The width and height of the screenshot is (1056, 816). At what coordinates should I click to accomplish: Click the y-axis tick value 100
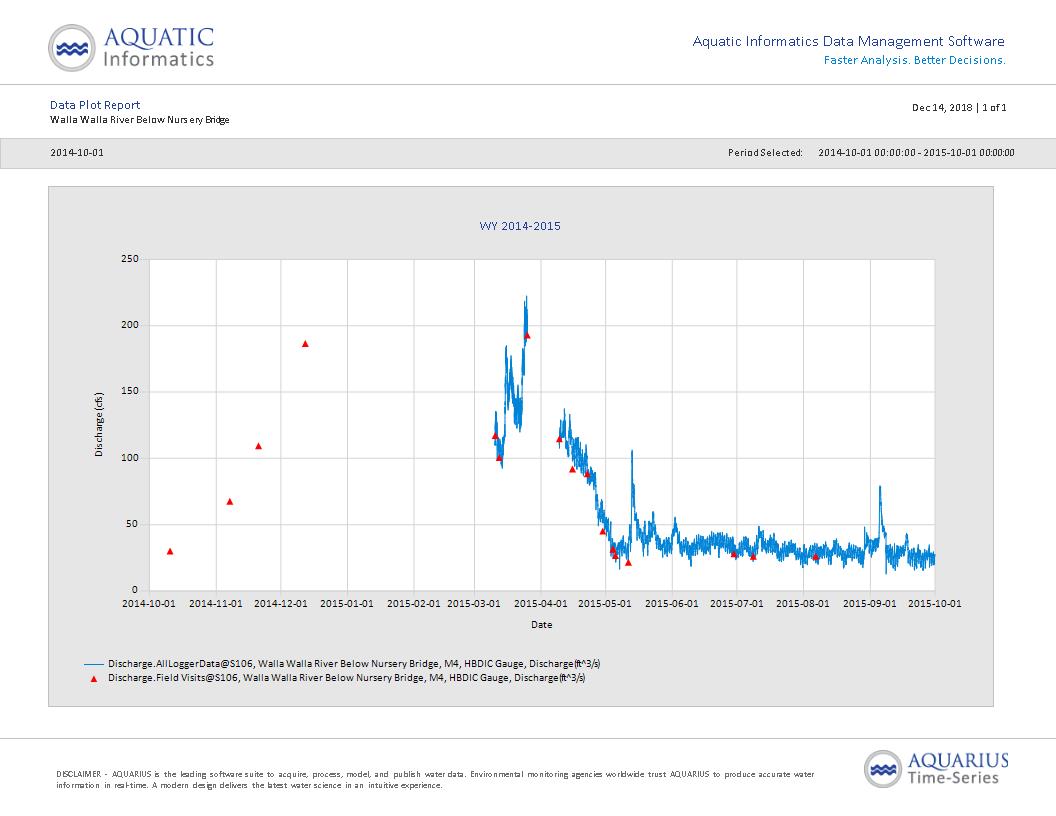(x=130, y=458)
